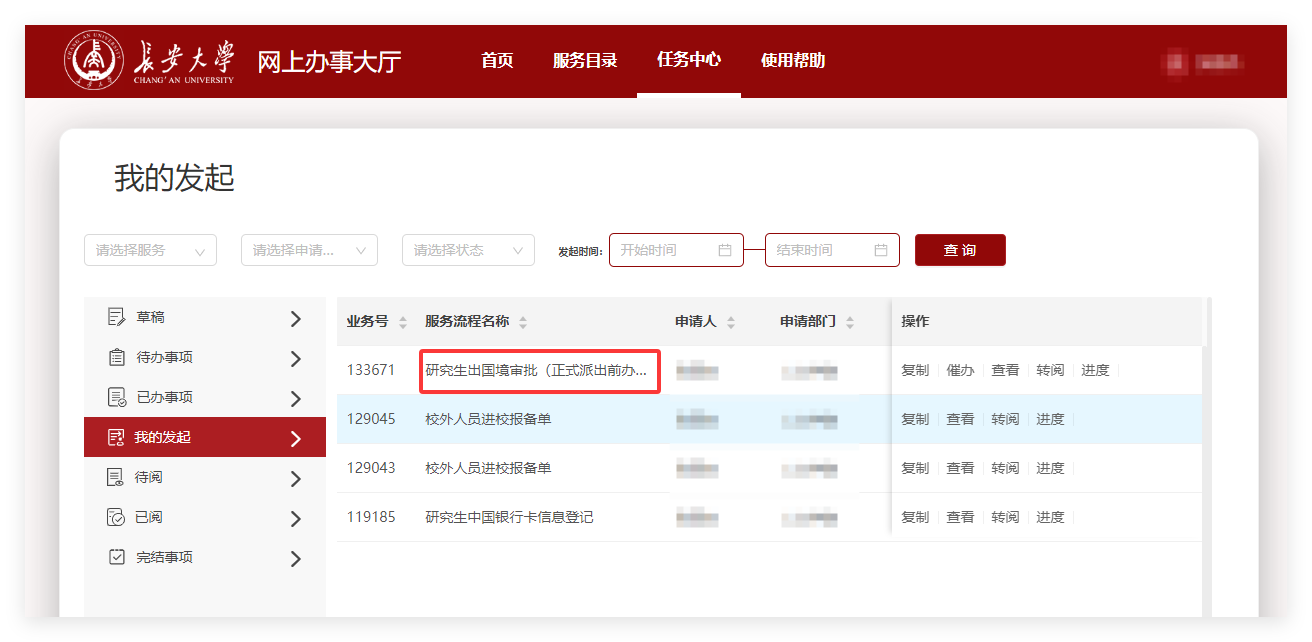Open the 请选择状态 dropdown
The width and height of the screenshot is (1312, 642).
point(468,250)
